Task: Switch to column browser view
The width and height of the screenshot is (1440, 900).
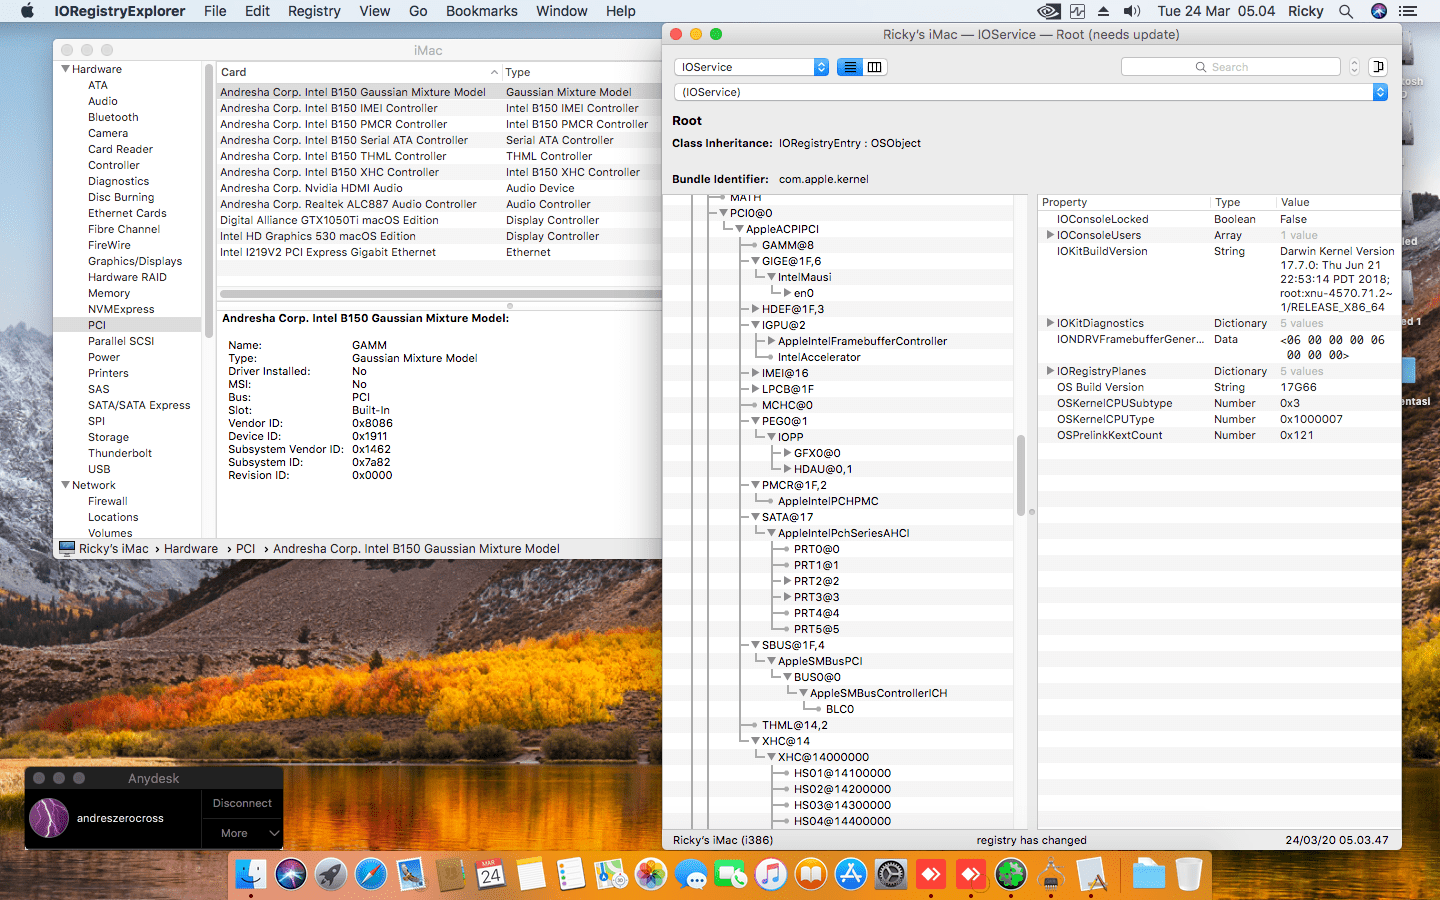Action: [875, 67]
